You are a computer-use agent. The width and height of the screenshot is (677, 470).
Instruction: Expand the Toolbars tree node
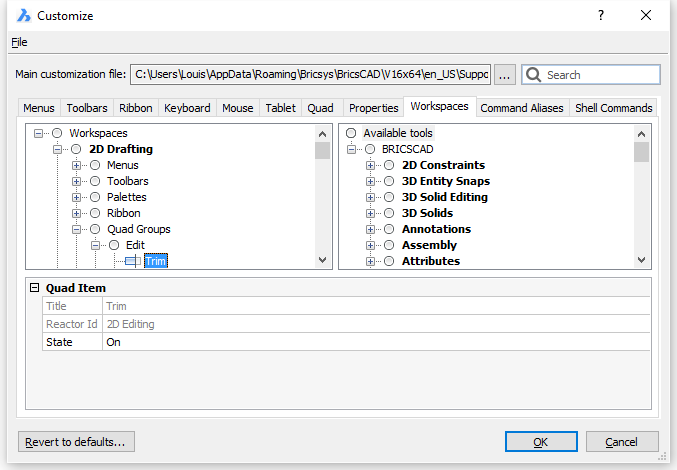point(76,181)
